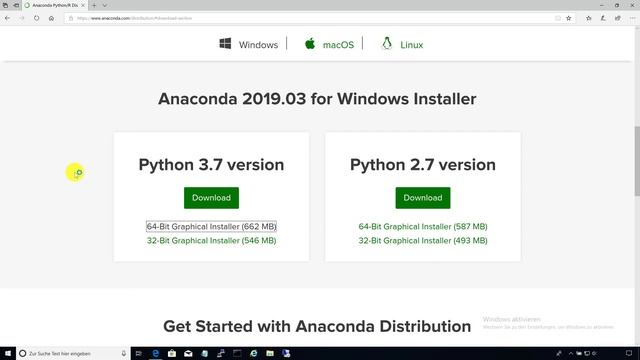Open 64-Bit Graphical Installer (662 MB) link
Screen dimensions: 640x360
point(211,227)
